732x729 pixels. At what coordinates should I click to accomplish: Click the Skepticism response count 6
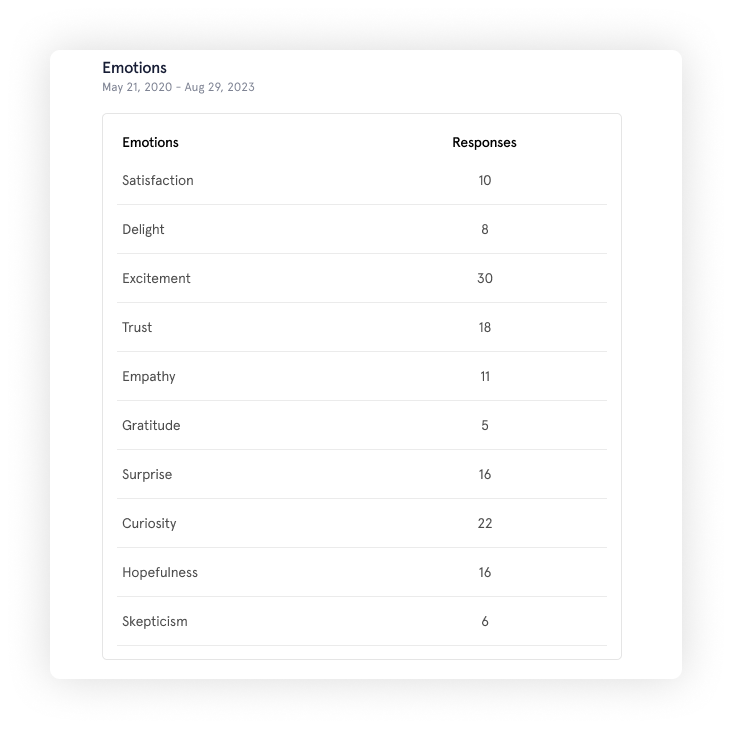485,622
